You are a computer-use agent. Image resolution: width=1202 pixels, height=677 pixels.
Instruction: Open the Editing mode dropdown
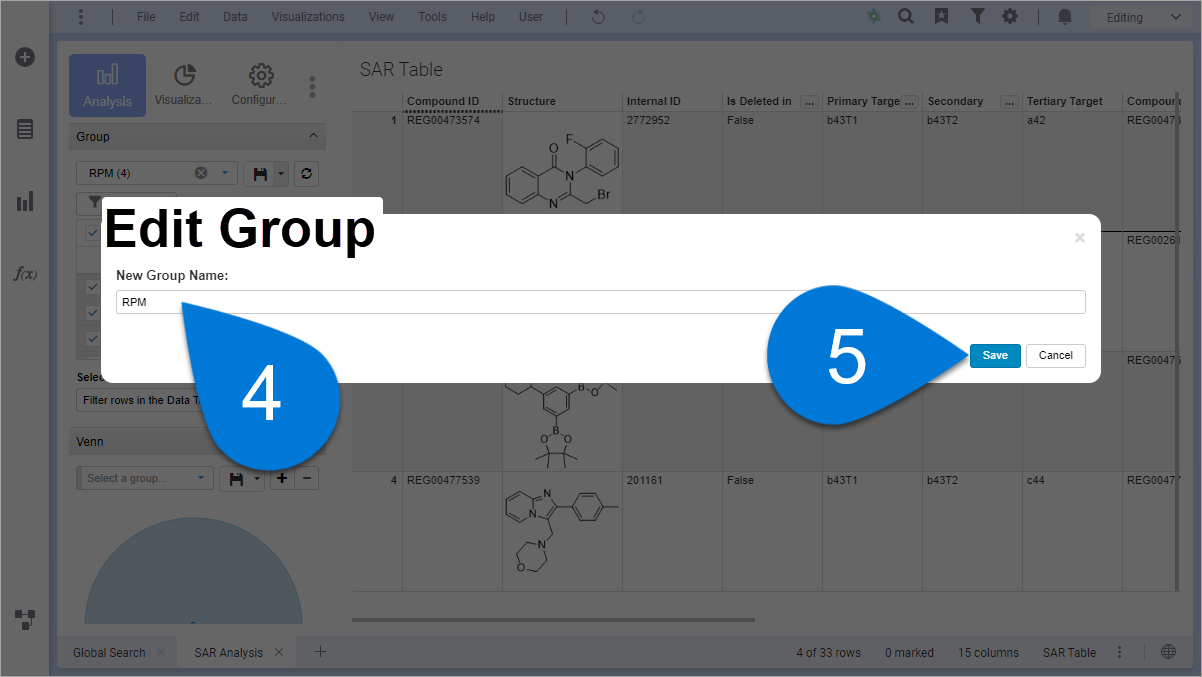tap(1143, 17)
